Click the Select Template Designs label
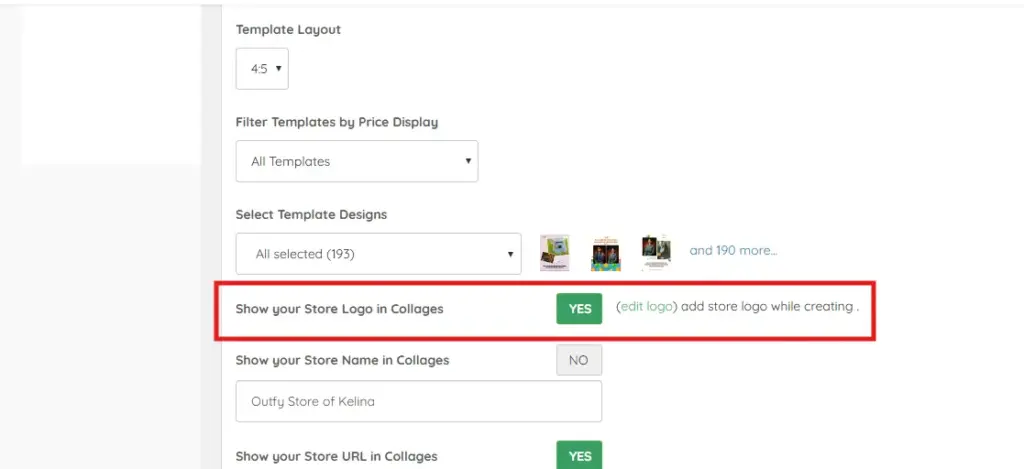The width and height of the screenshot is (1024, 469). [x=311, y=214]
